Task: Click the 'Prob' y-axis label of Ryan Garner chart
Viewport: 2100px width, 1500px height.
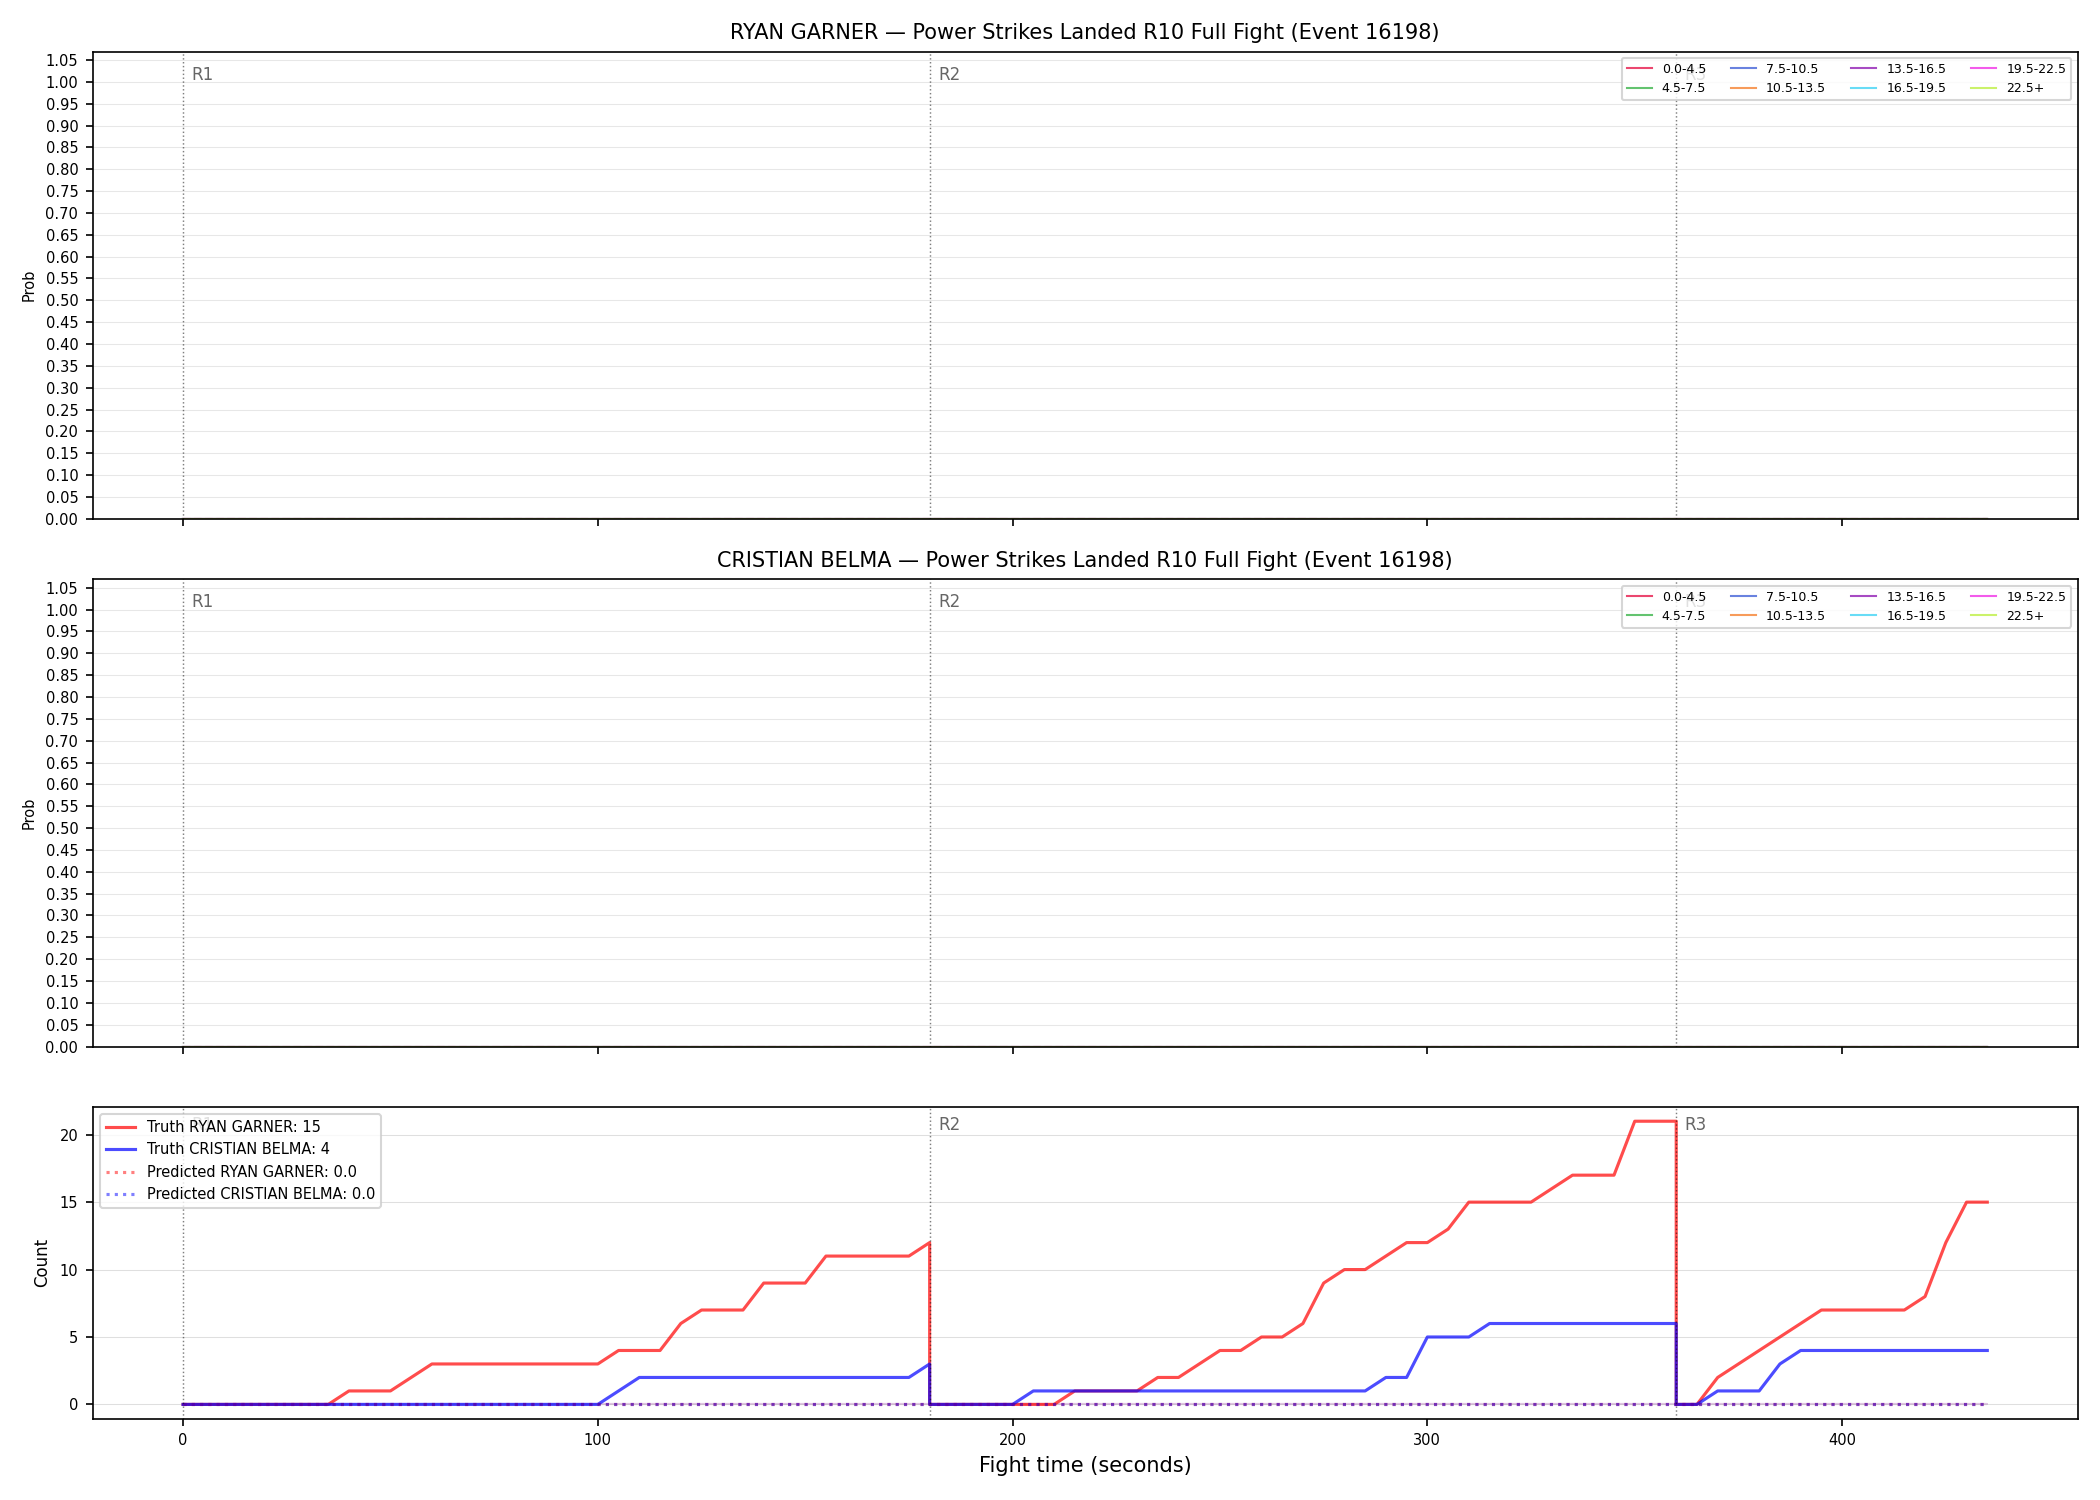Action: click(x=29, y=286)
